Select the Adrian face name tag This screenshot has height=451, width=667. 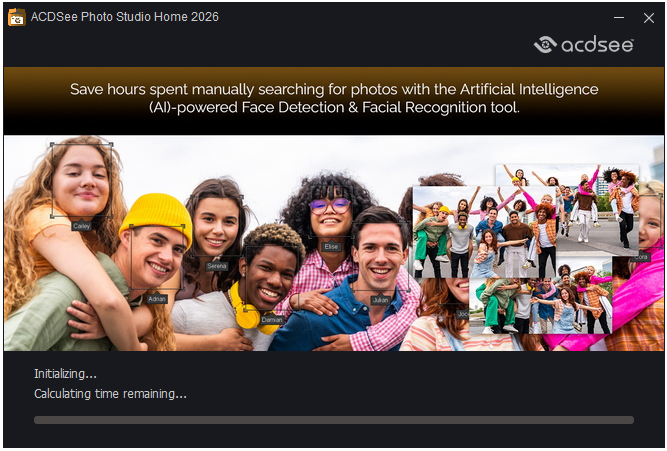(157, 299)
